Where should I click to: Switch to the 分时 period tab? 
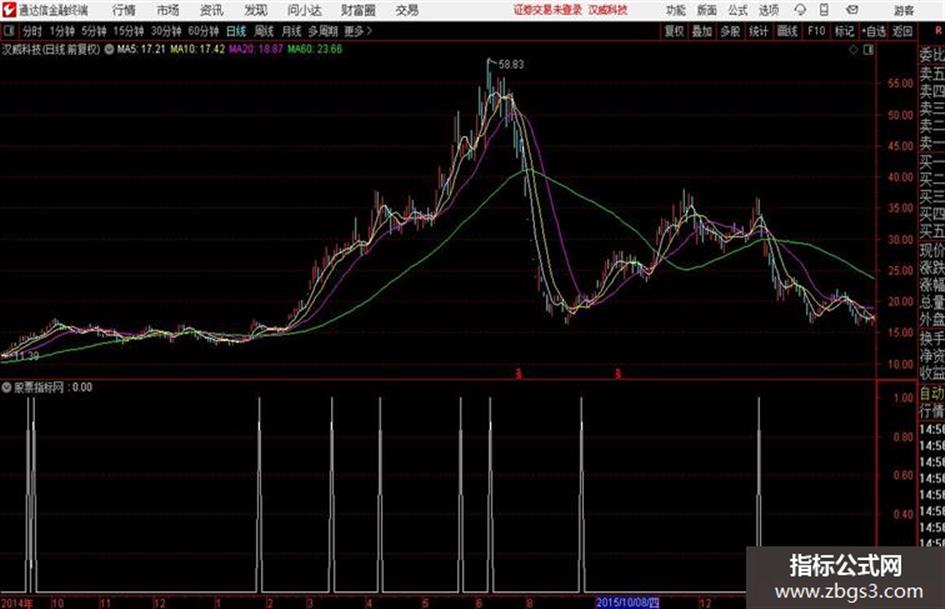pyautogui.click(x=32, y=31)
